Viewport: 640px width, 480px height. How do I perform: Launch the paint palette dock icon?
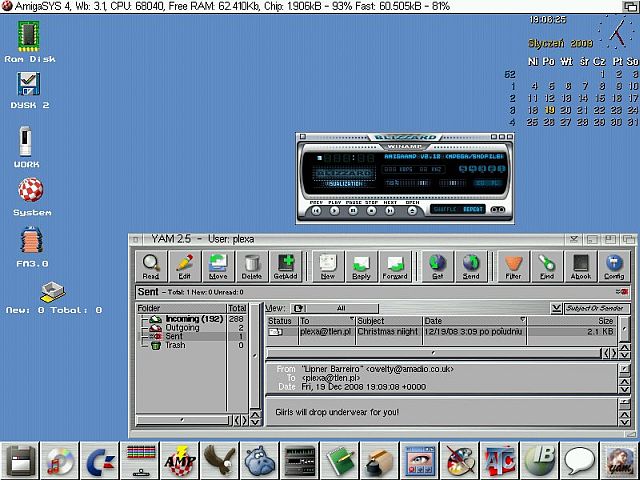460,462
